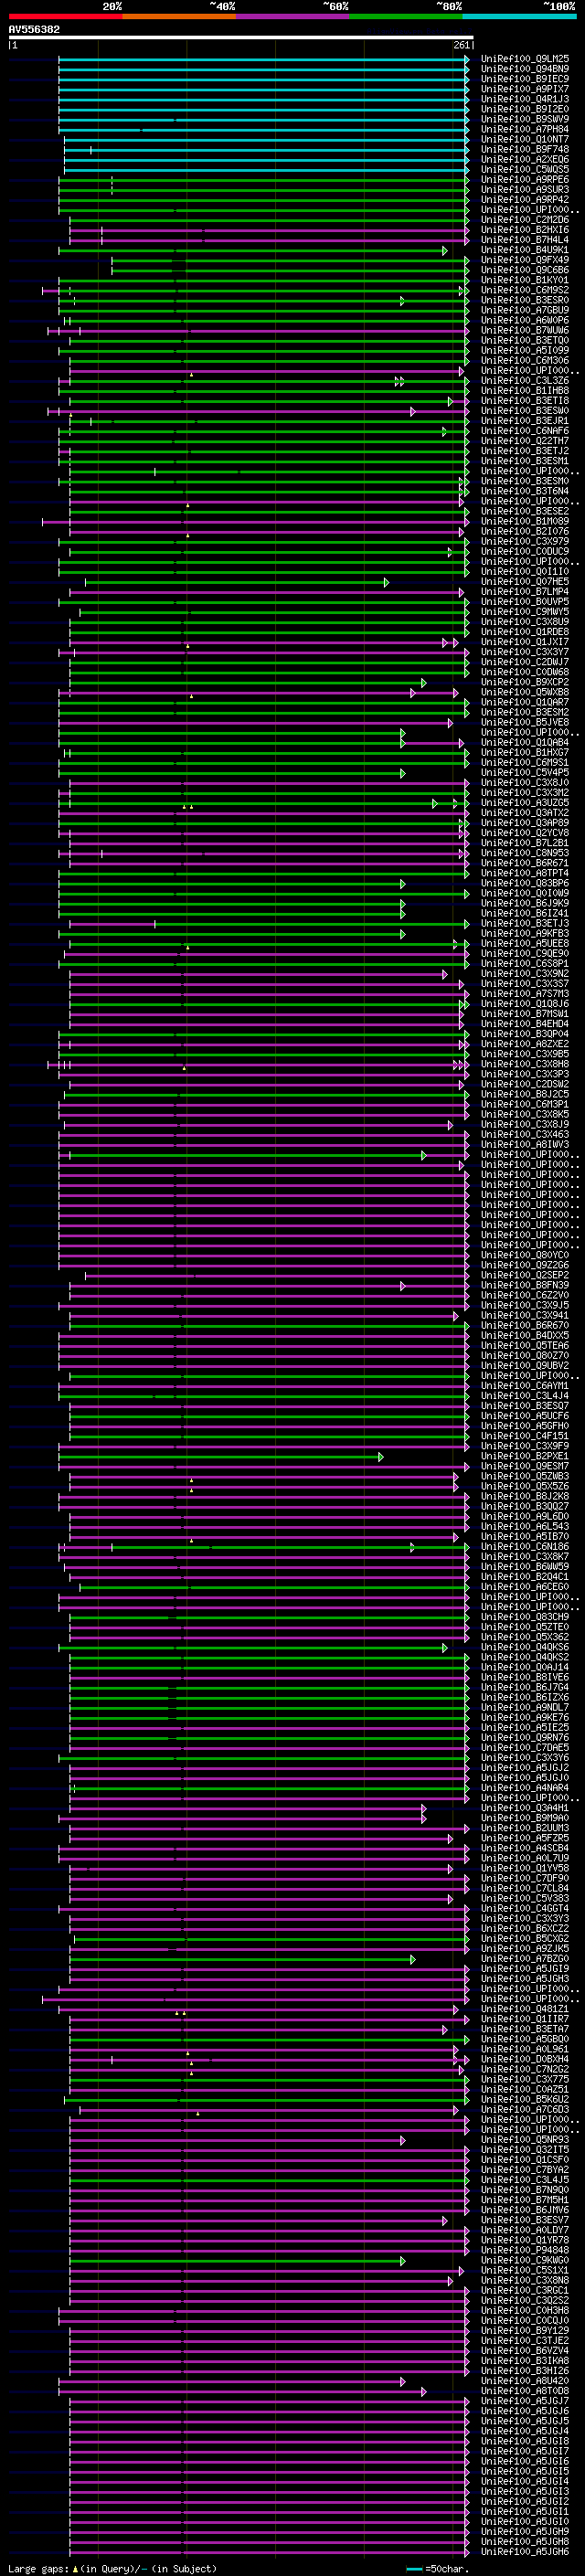
Task: Click the purple ~60% identity legend segment
Action: click(292, 16)
